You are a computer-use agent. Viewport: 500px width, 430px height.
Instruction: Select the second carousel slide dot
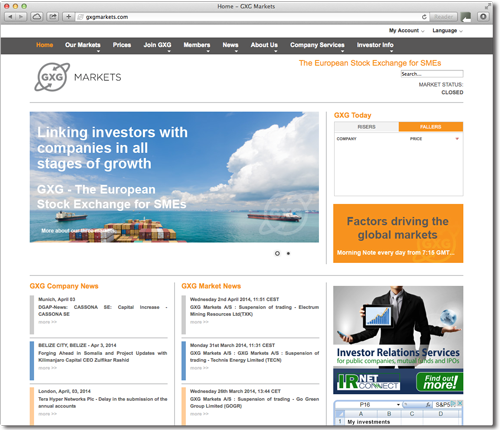[288, 254]
